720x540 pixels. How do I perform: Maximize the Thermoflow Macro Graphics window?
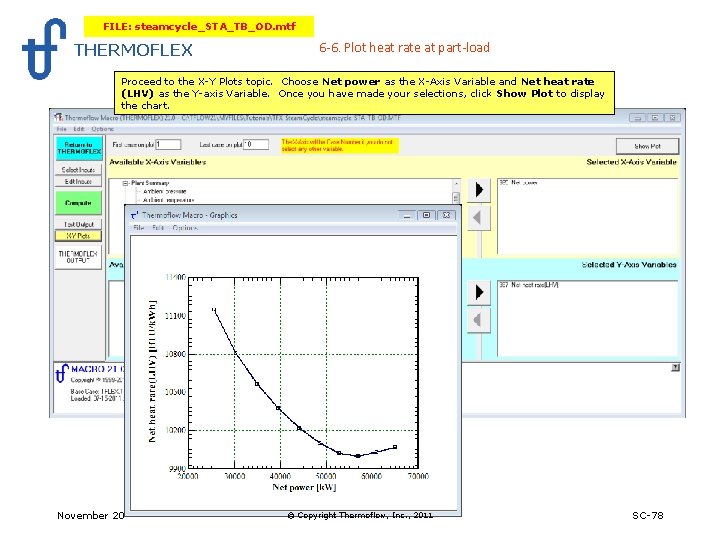pos(426,215)
